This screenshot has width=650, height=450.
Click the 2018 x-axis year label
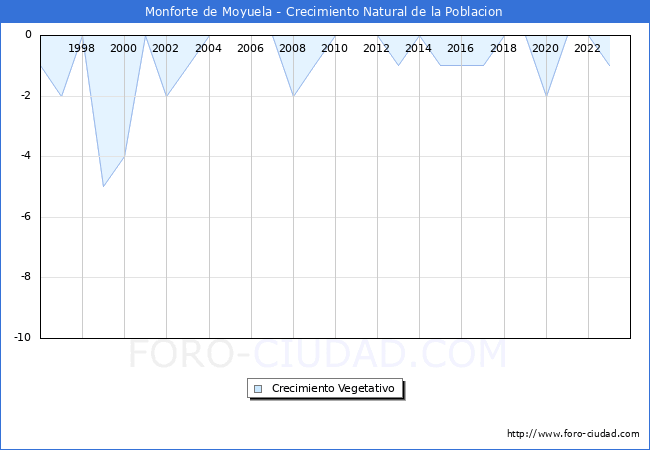(x=503, y=48)
